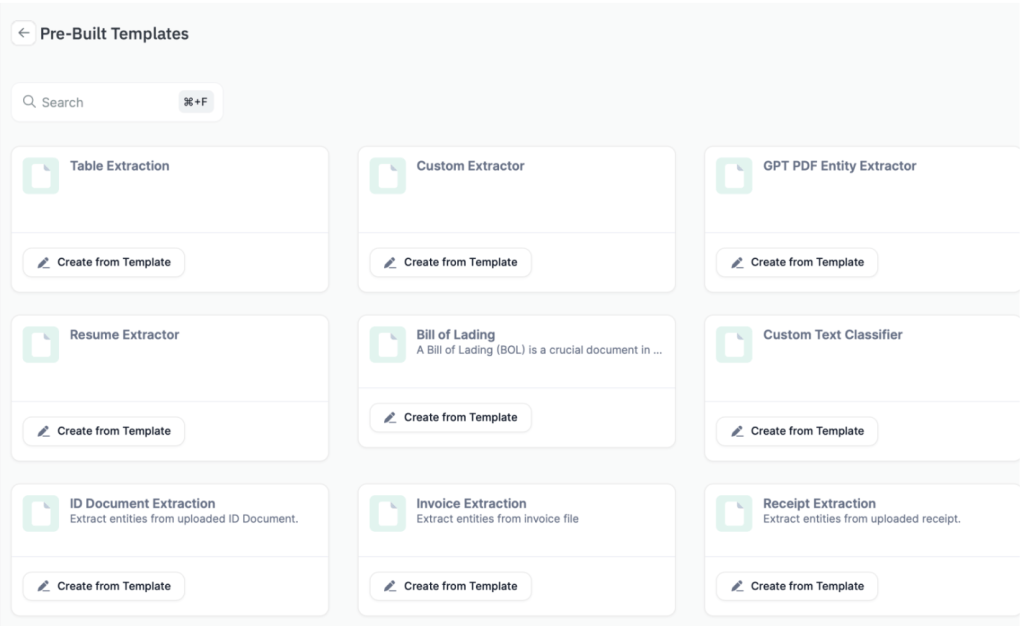Click the Cmd+F shortcut badge in search bar

click(x=196, y=101)
